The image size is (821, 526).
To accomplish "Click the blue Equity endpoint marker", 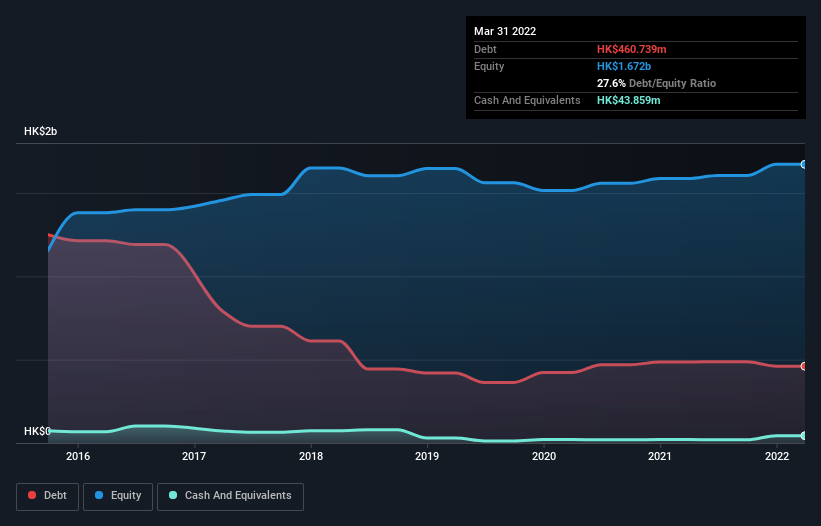I will [x=804, y=164].
